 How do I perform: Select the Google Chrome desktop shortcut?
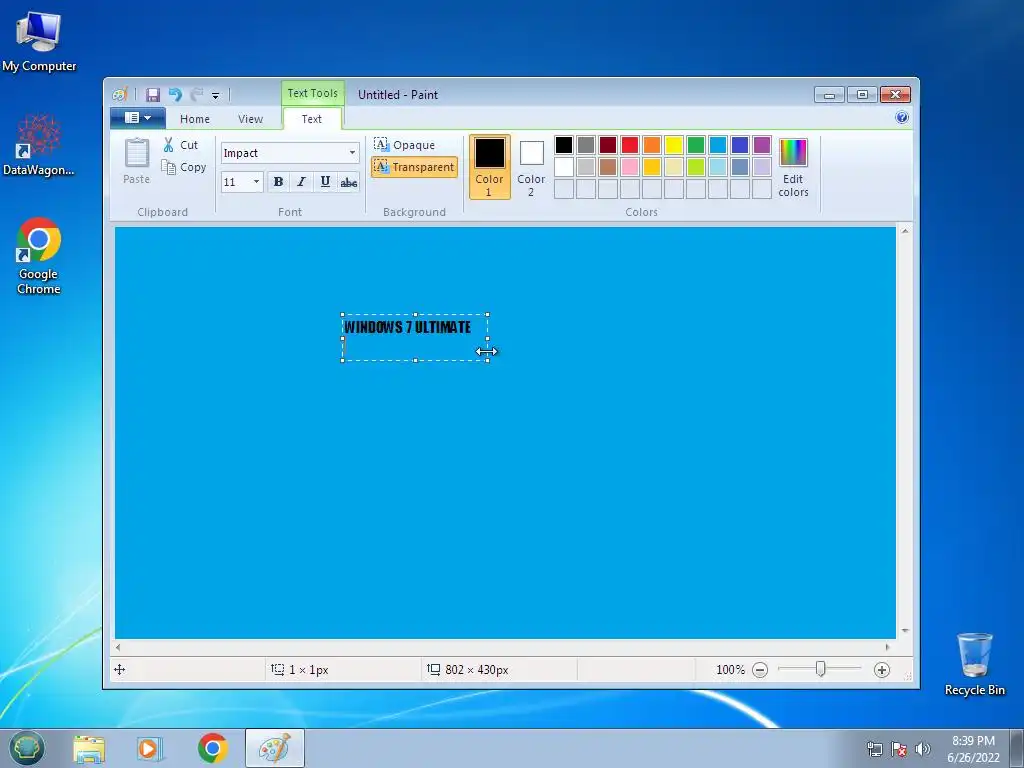click(x=39, y=256)
